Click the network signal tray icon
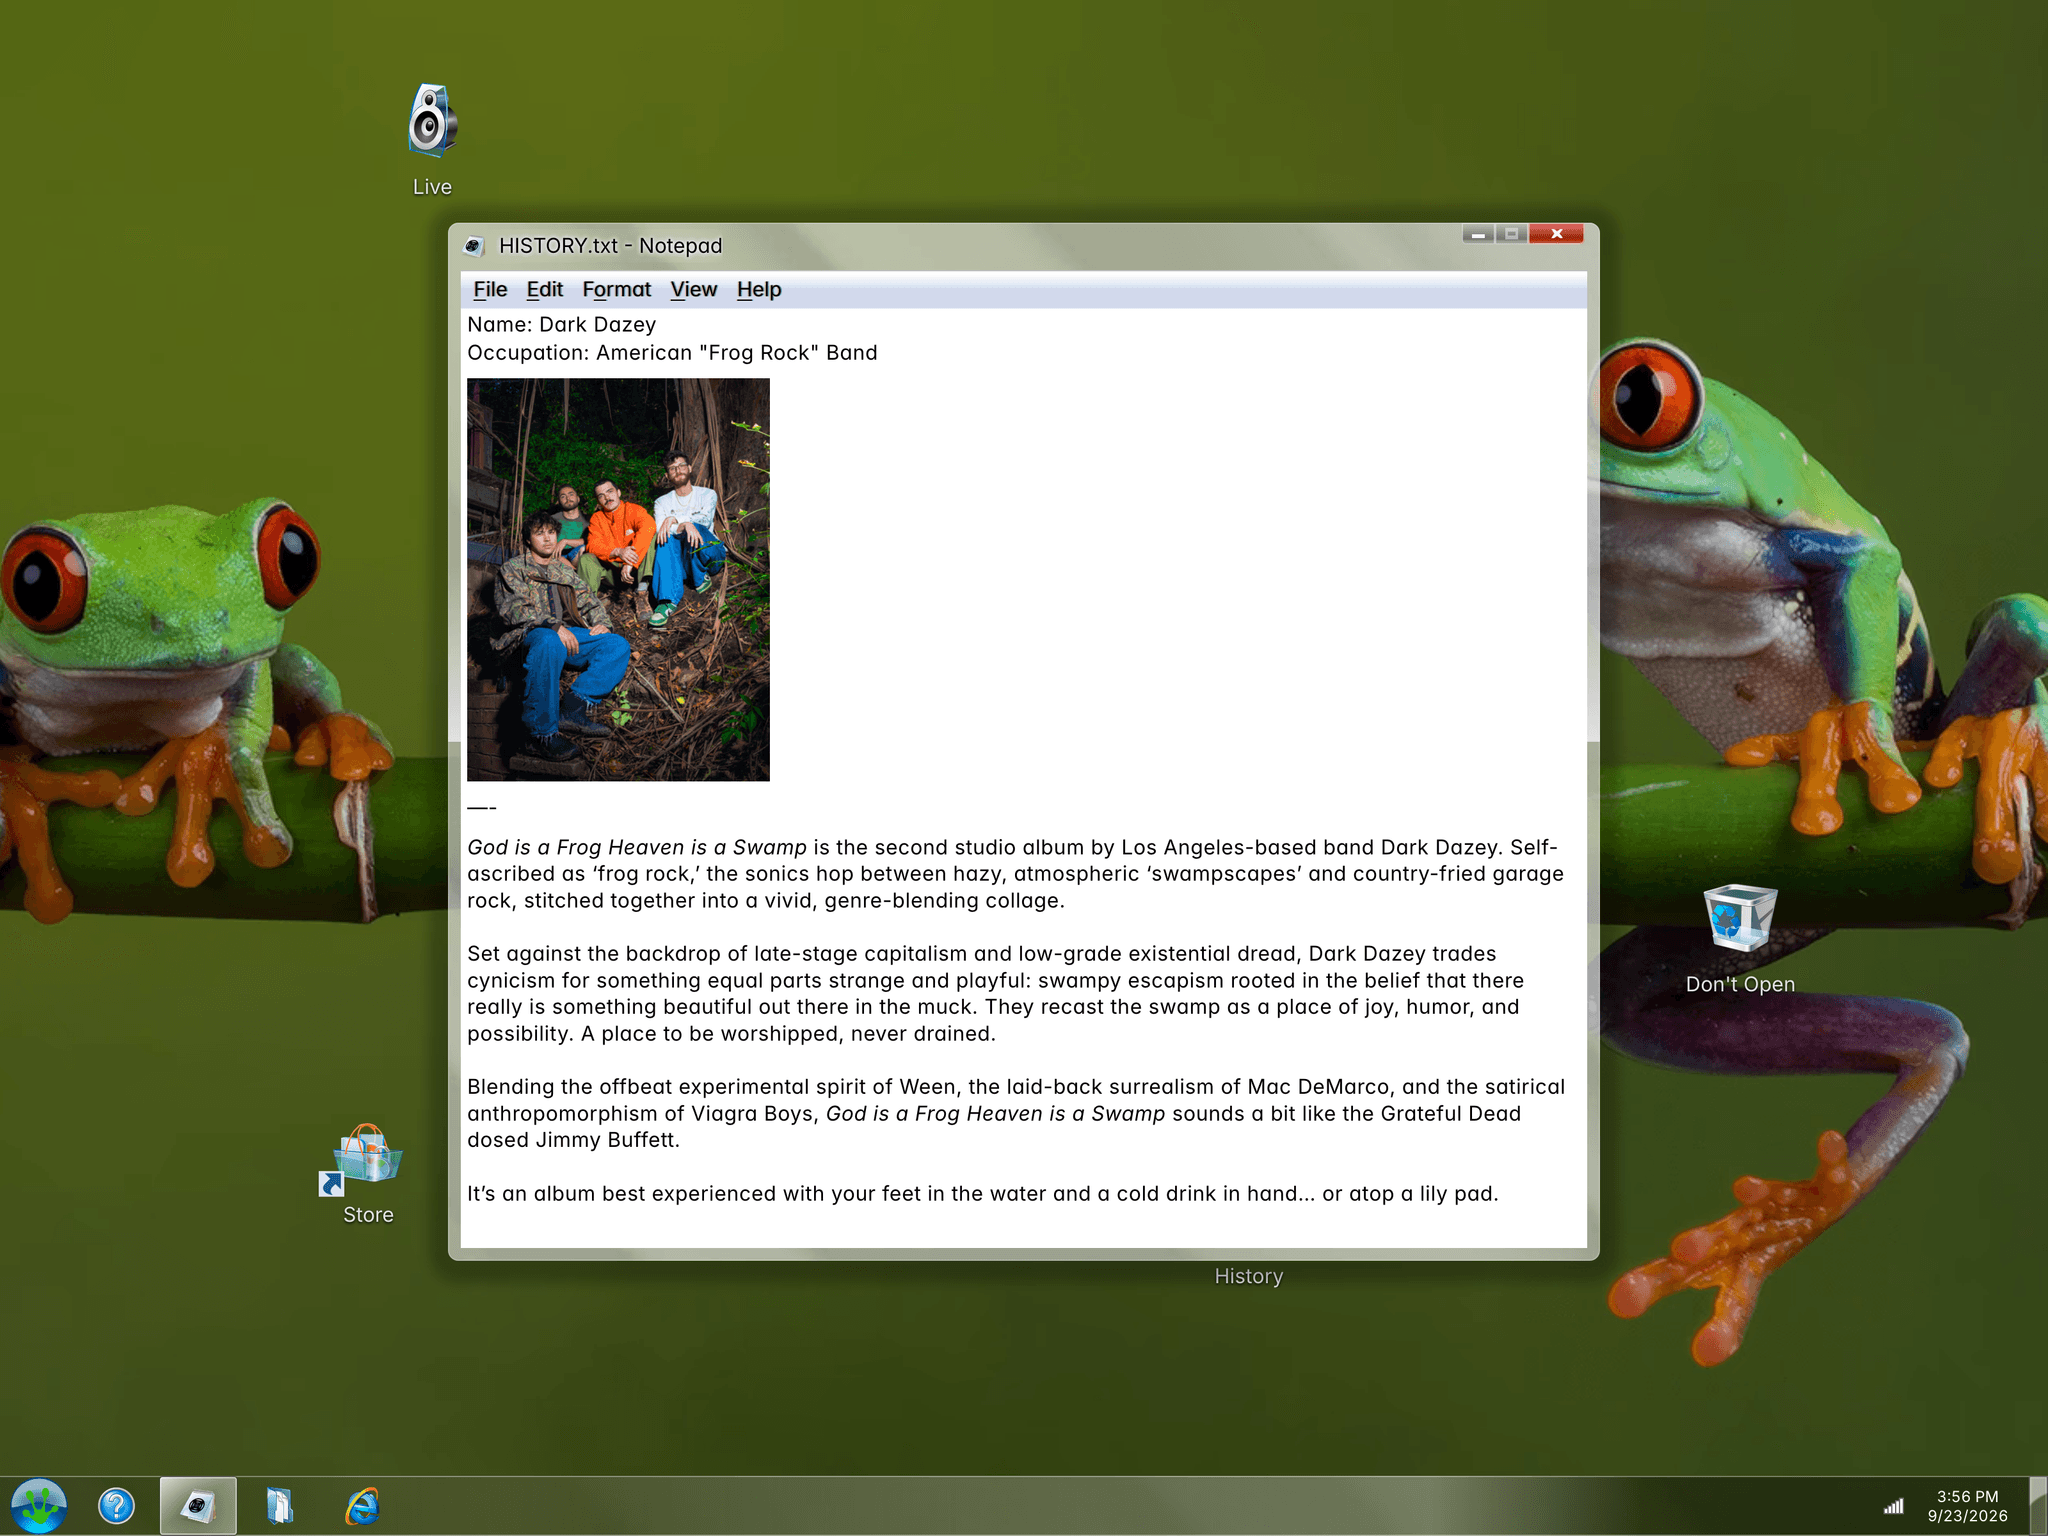 (1893, 1506)
